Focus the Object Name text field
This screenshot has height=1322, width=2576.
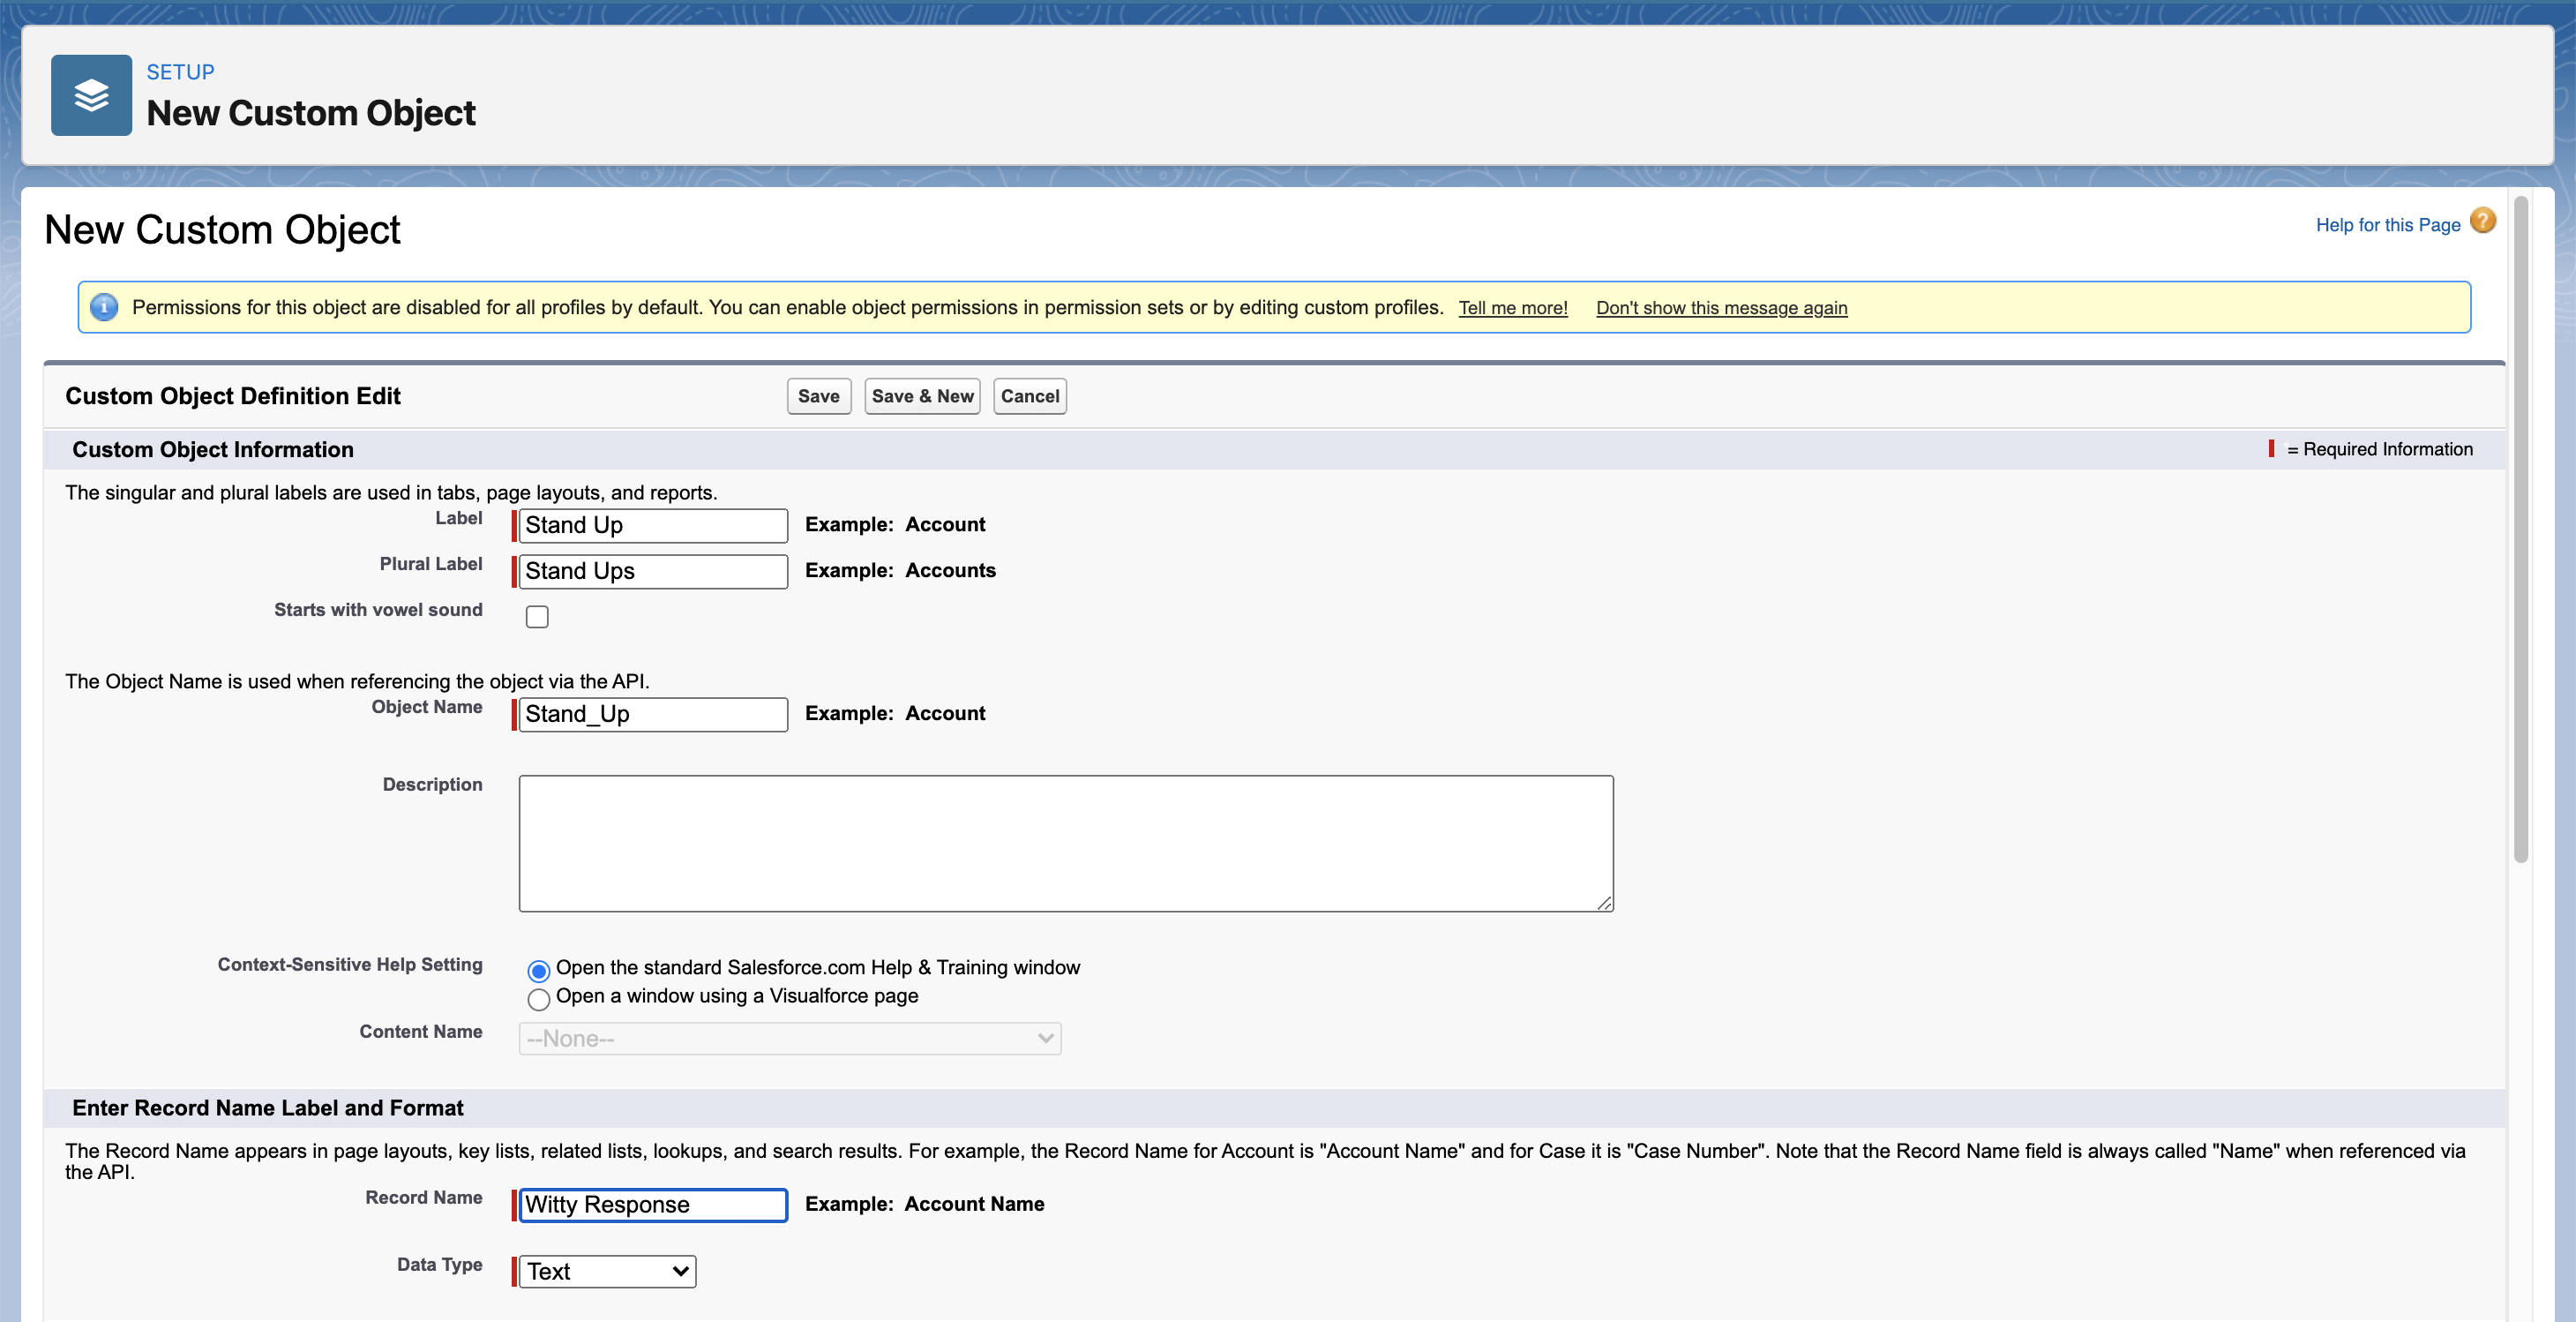(x=652, y=714)
